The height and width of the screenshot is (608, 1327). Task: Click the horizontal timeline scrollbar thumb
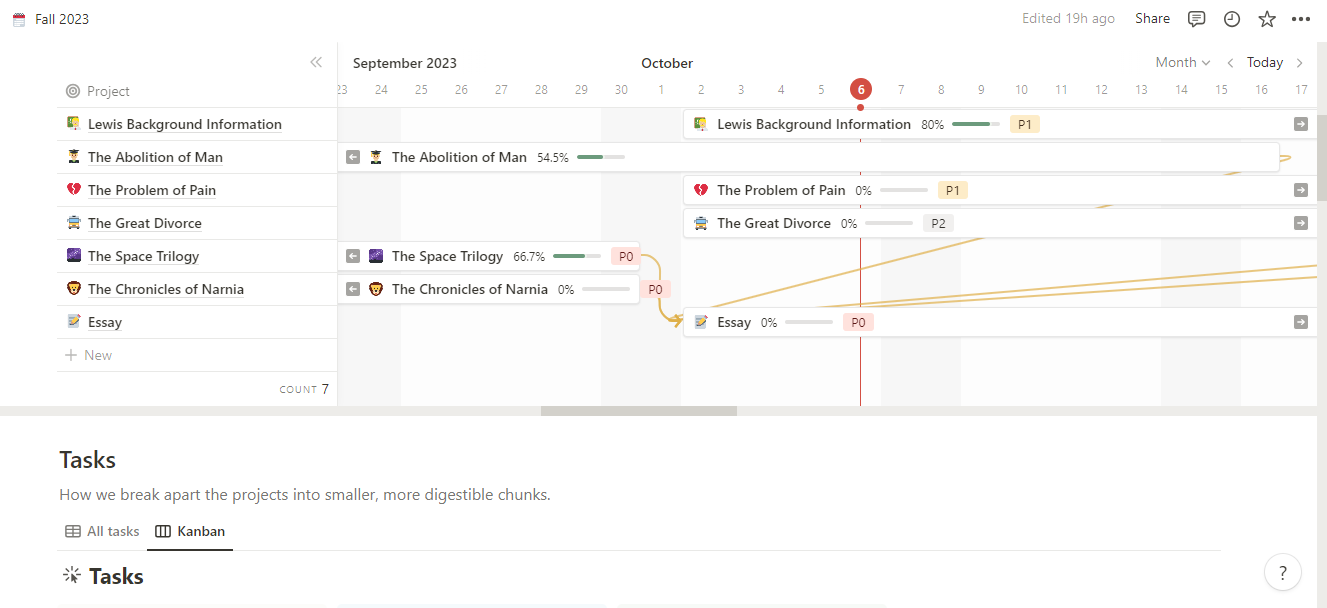pos(639,410)
